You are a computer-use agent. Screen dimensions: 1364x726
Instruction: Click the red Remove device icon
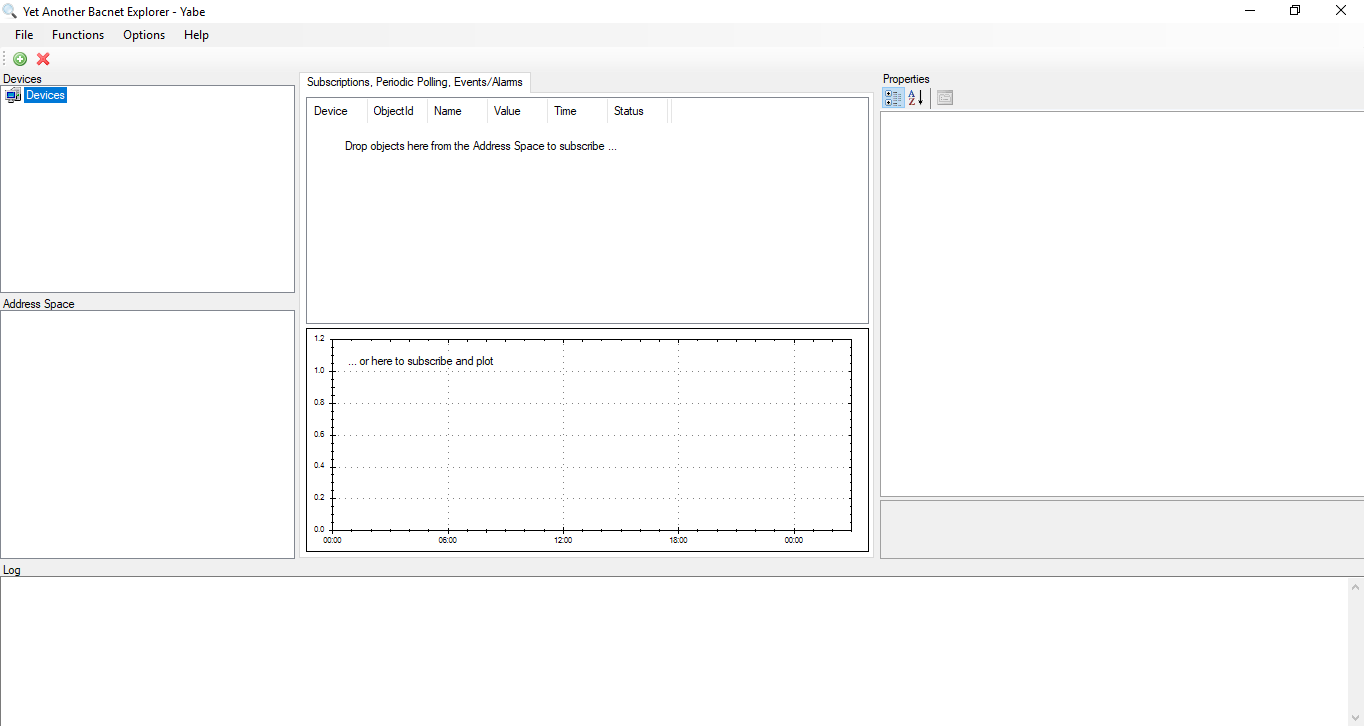(x=43, y=59)
